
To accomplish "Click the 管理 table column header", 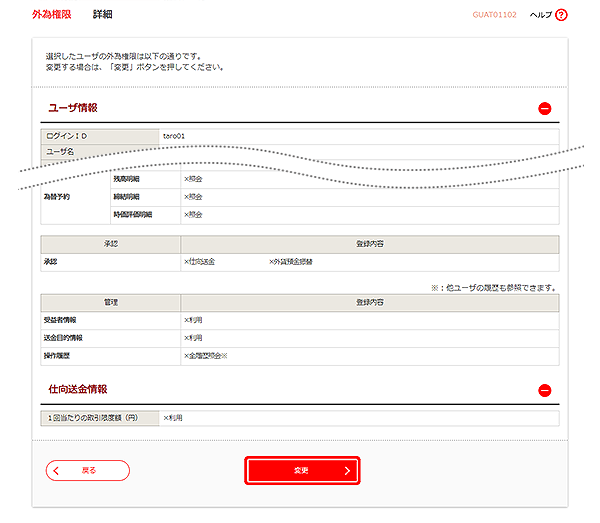I will (111, 303).
